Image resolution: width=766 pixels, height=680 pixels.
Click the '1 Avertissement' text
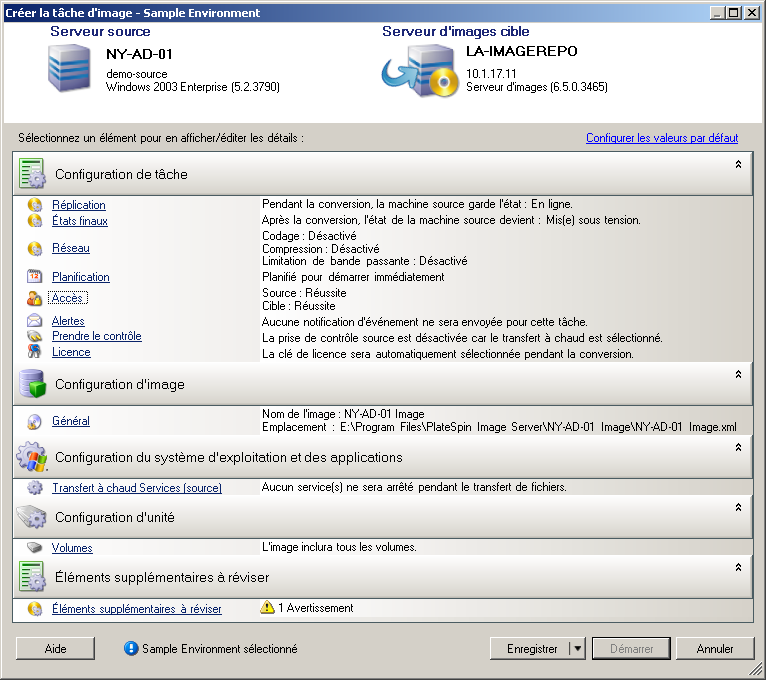coord(316,608)
